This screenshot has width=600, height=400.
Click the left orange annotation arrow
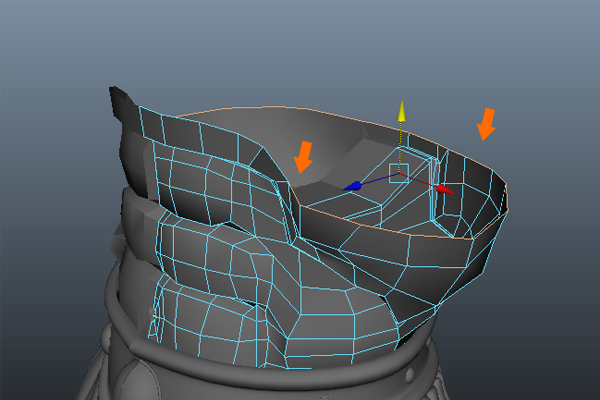coord(304,157)
